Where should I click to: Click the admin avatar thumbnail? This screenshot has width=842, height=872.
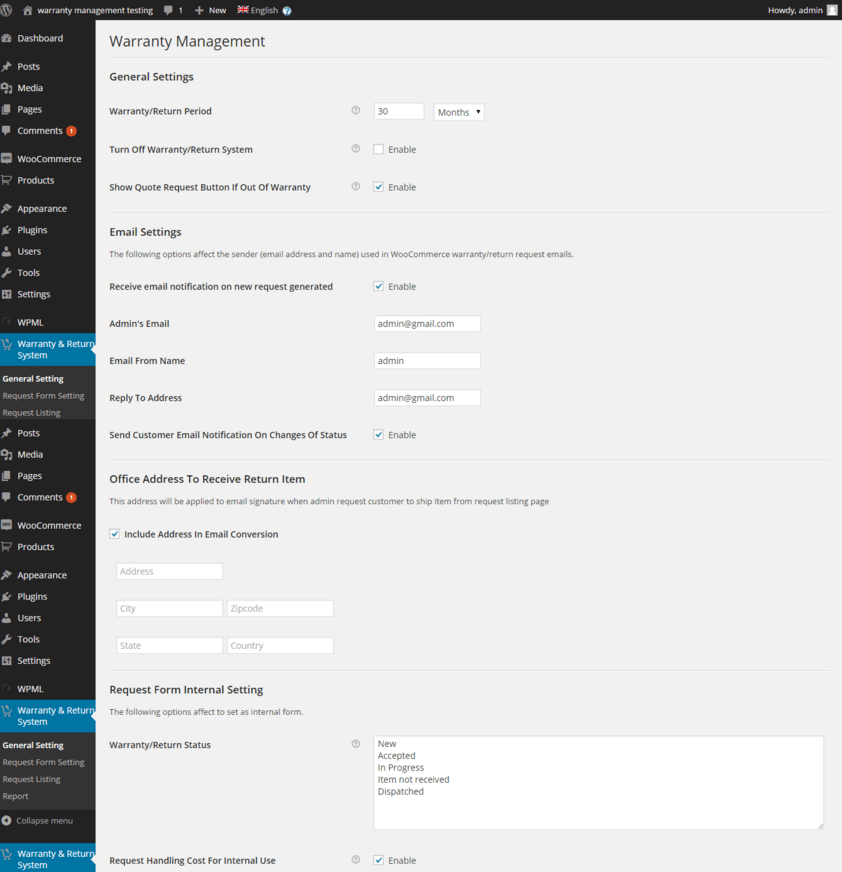[832, 10]
